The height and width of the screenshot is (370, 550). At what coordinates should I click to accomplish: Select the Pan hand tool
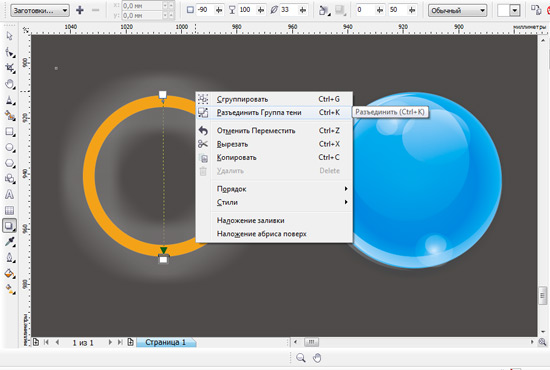pyautogui.click(x=9, y=84)
